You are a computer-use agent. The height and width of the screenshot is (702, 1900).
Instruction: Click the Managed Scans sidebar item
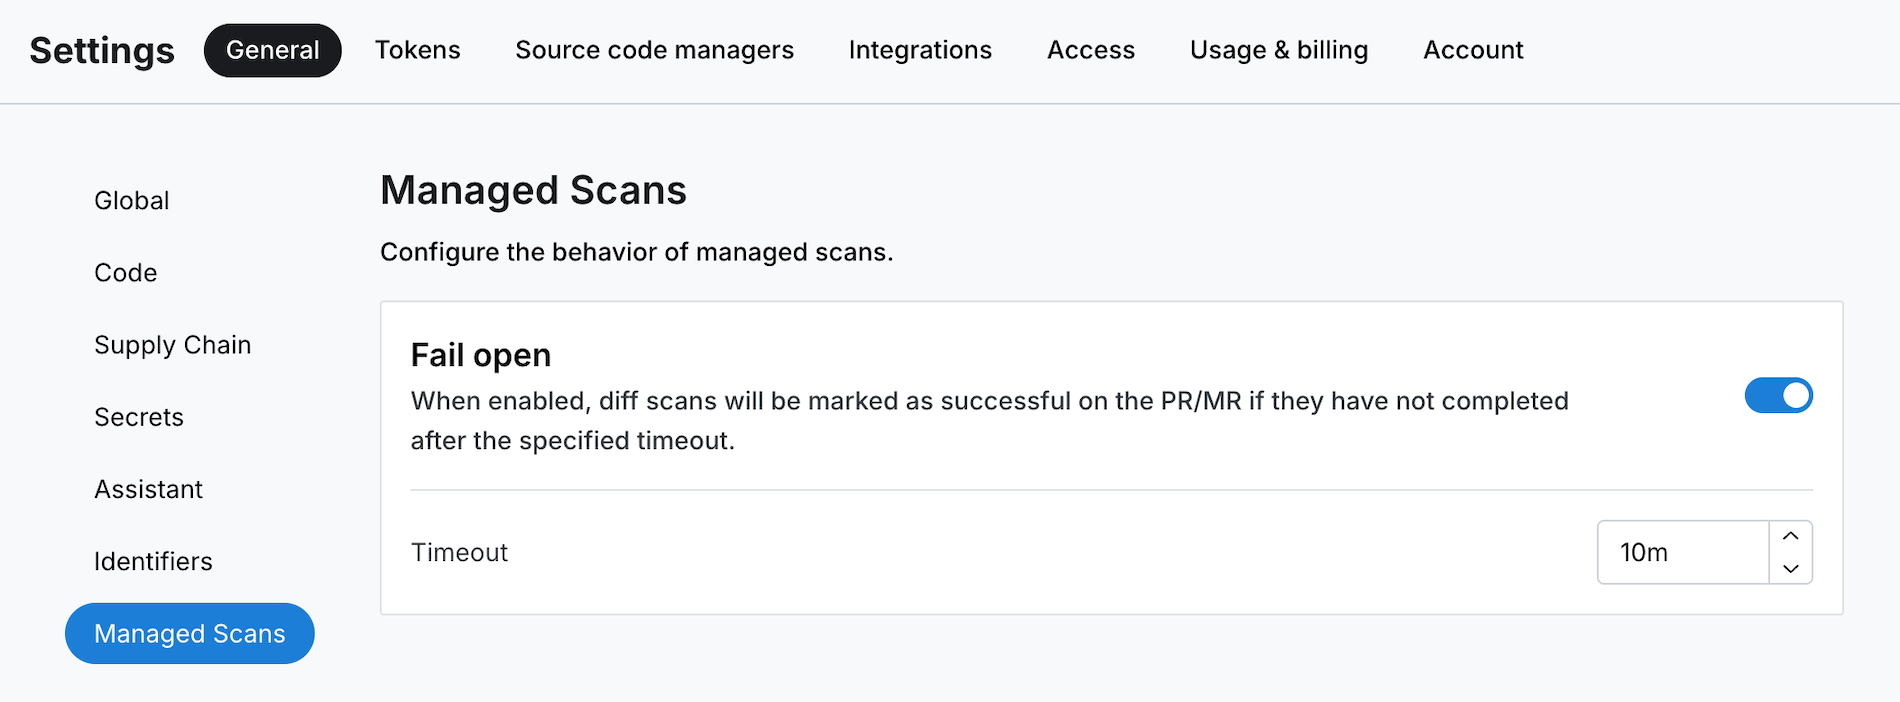pos(189,633)
